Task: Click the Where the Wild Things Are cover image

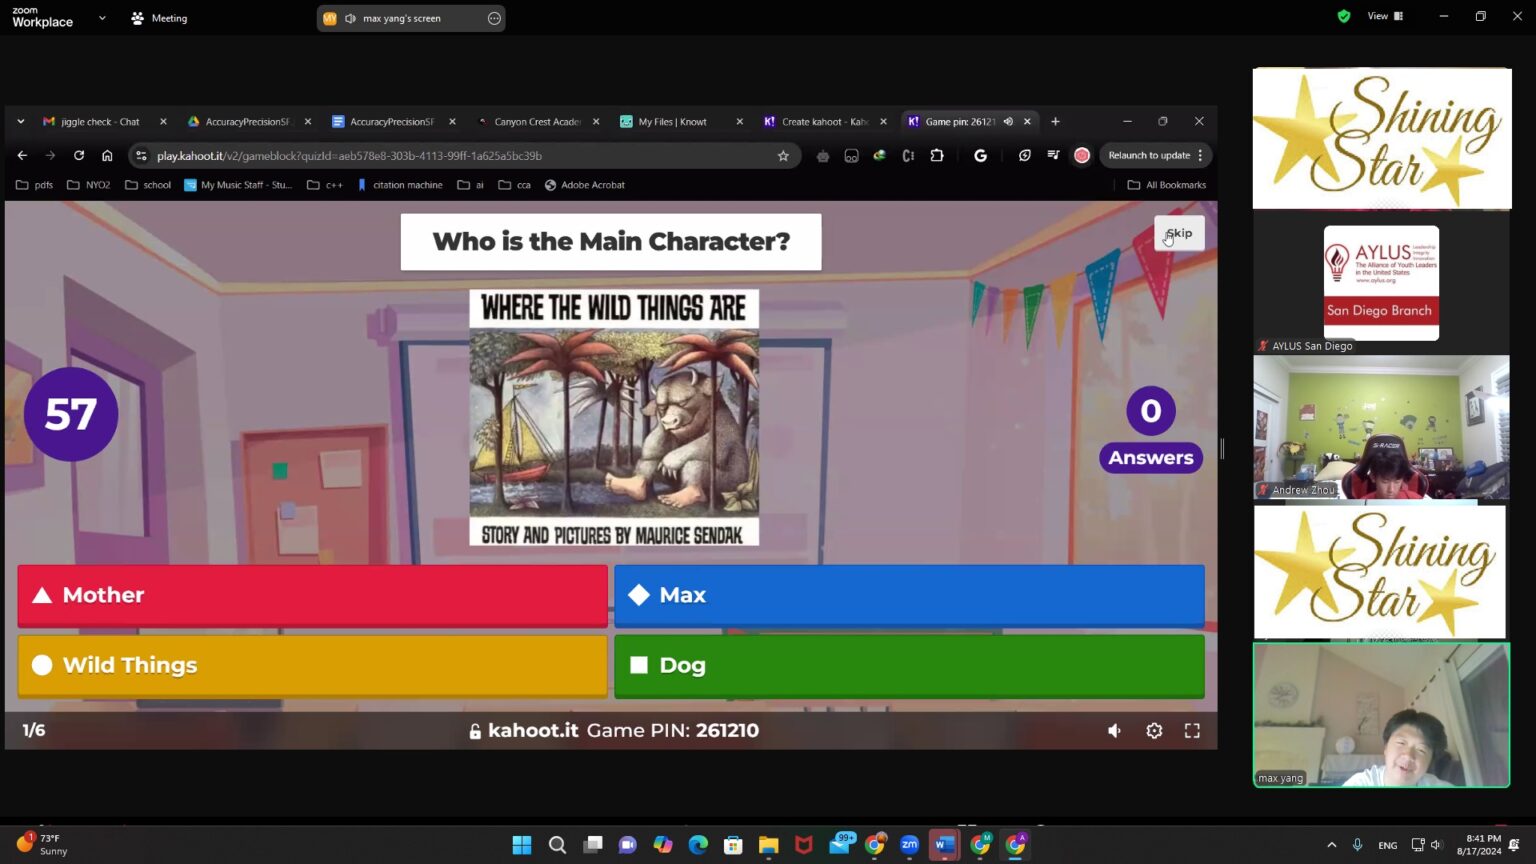Action: (x=614, y=418)
